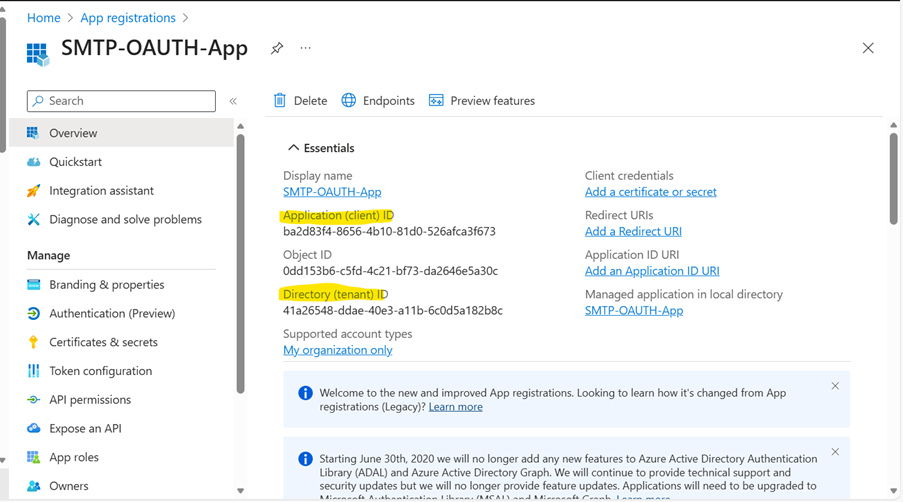
Task: Click the Object ID value 0dd153b6
Action: click(x=390, y=271)
